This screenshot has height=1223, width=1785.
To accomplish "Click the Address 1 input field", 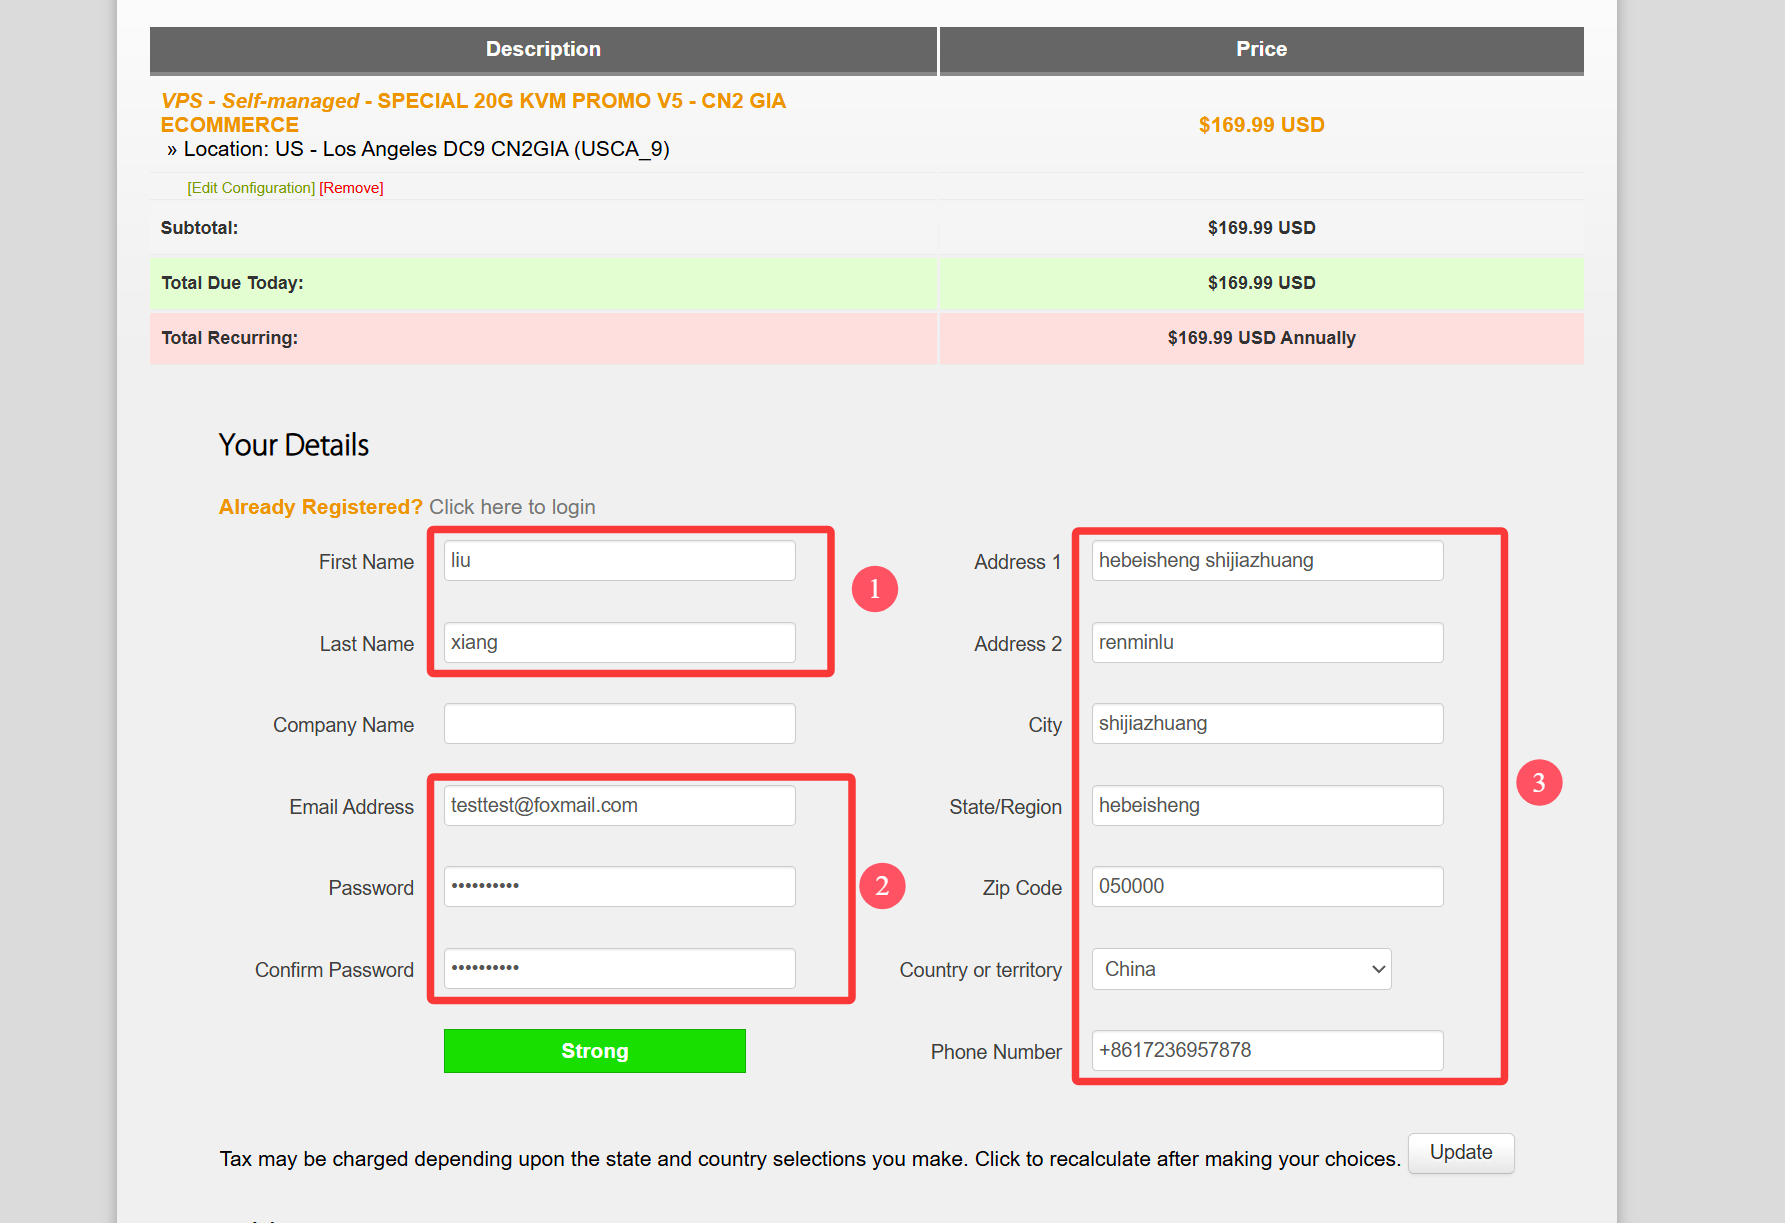I will pyautogui.click(x=1267, y=561).
